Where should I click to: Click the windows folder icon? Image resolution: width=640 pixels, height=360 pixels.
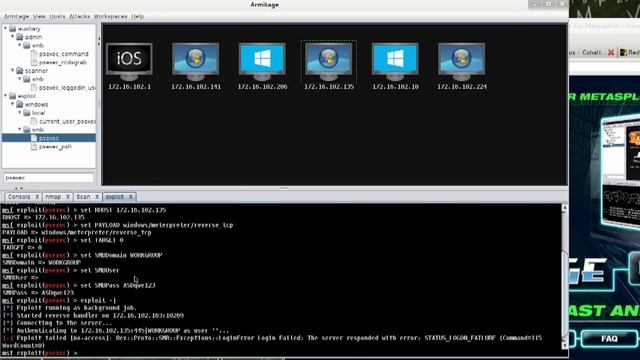pyautogui.click(x=20, y=104)
